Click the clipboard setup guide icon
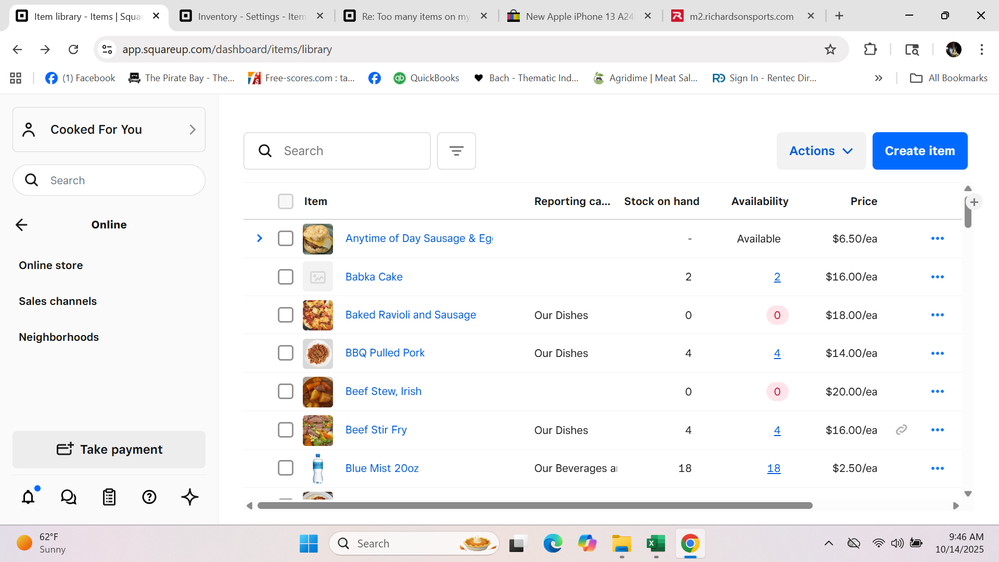 (x=109, y=497)
